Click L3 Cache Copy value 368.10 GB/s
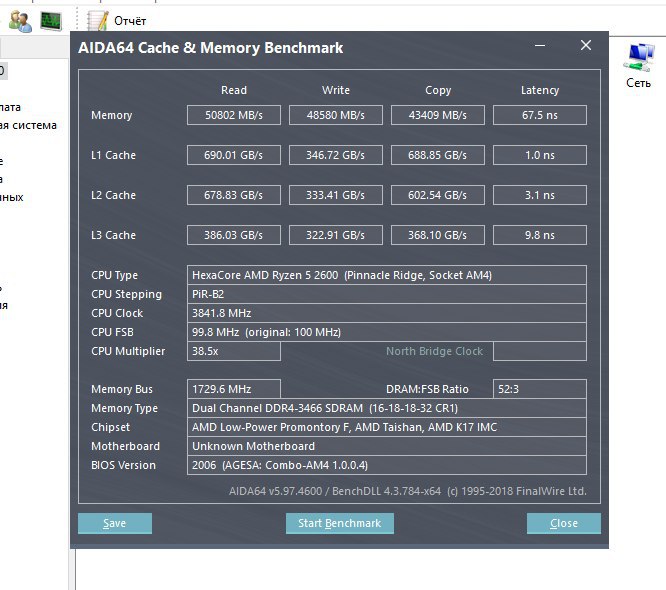Viewport: 666px width, 590px height. coord(437,235)
